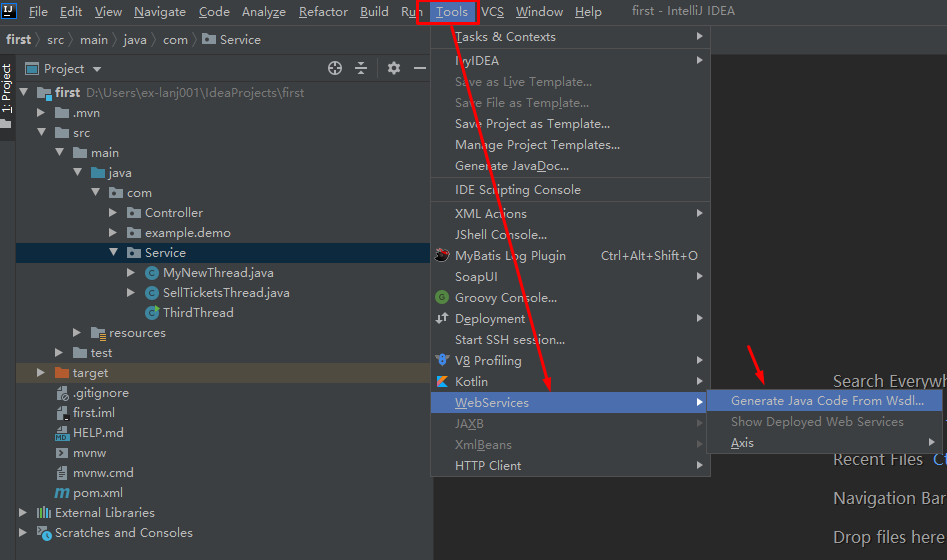This screenshot has width=947, height=560.
Task: Open the Tasks & Contexts submenu
Action: [570, 37]
